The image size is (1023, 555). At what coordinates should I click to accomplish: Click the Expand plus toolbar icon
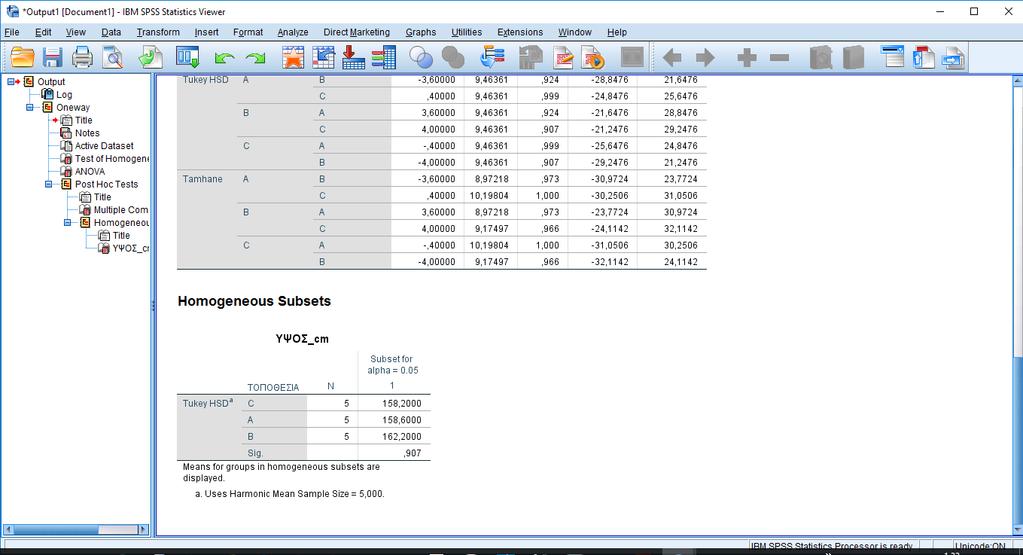[x=746, y=57]
